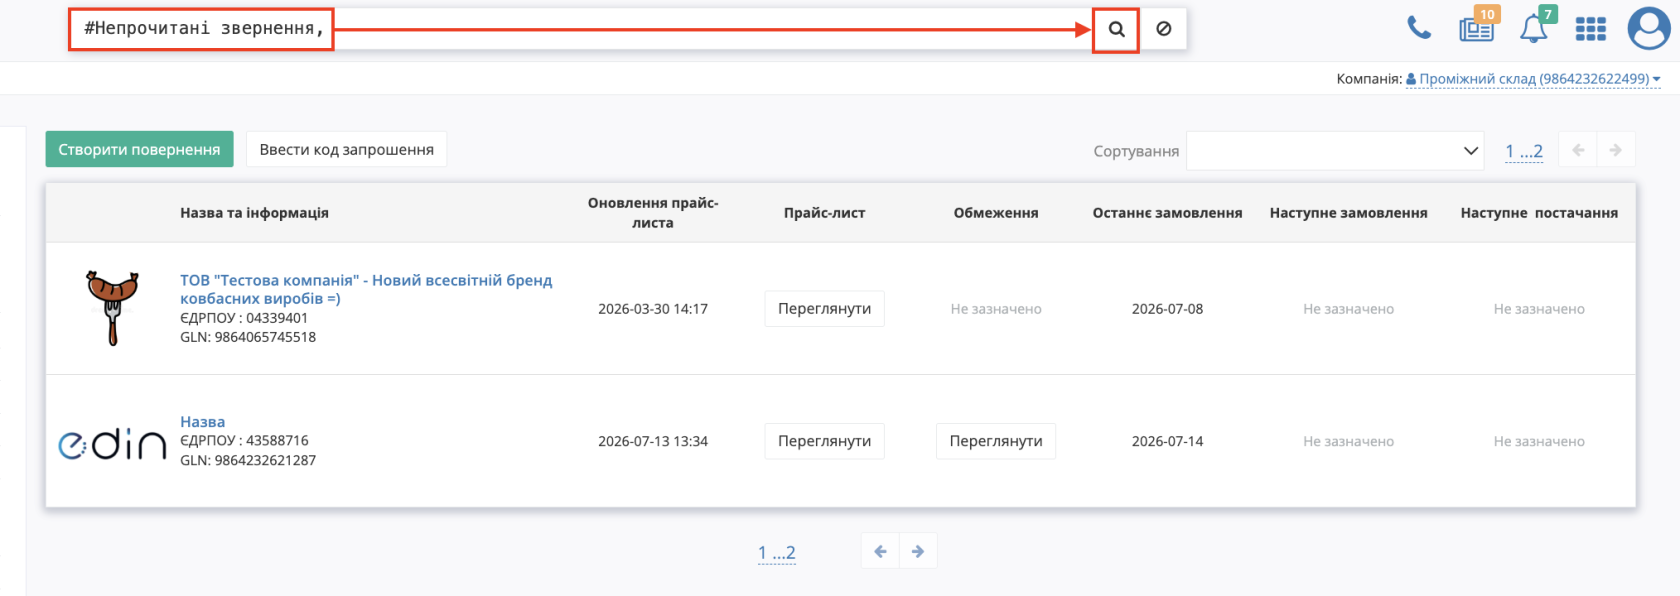Click column header Оновлення прайс-листа
This screenshot has width=1680, height=596.
point(653,213)
